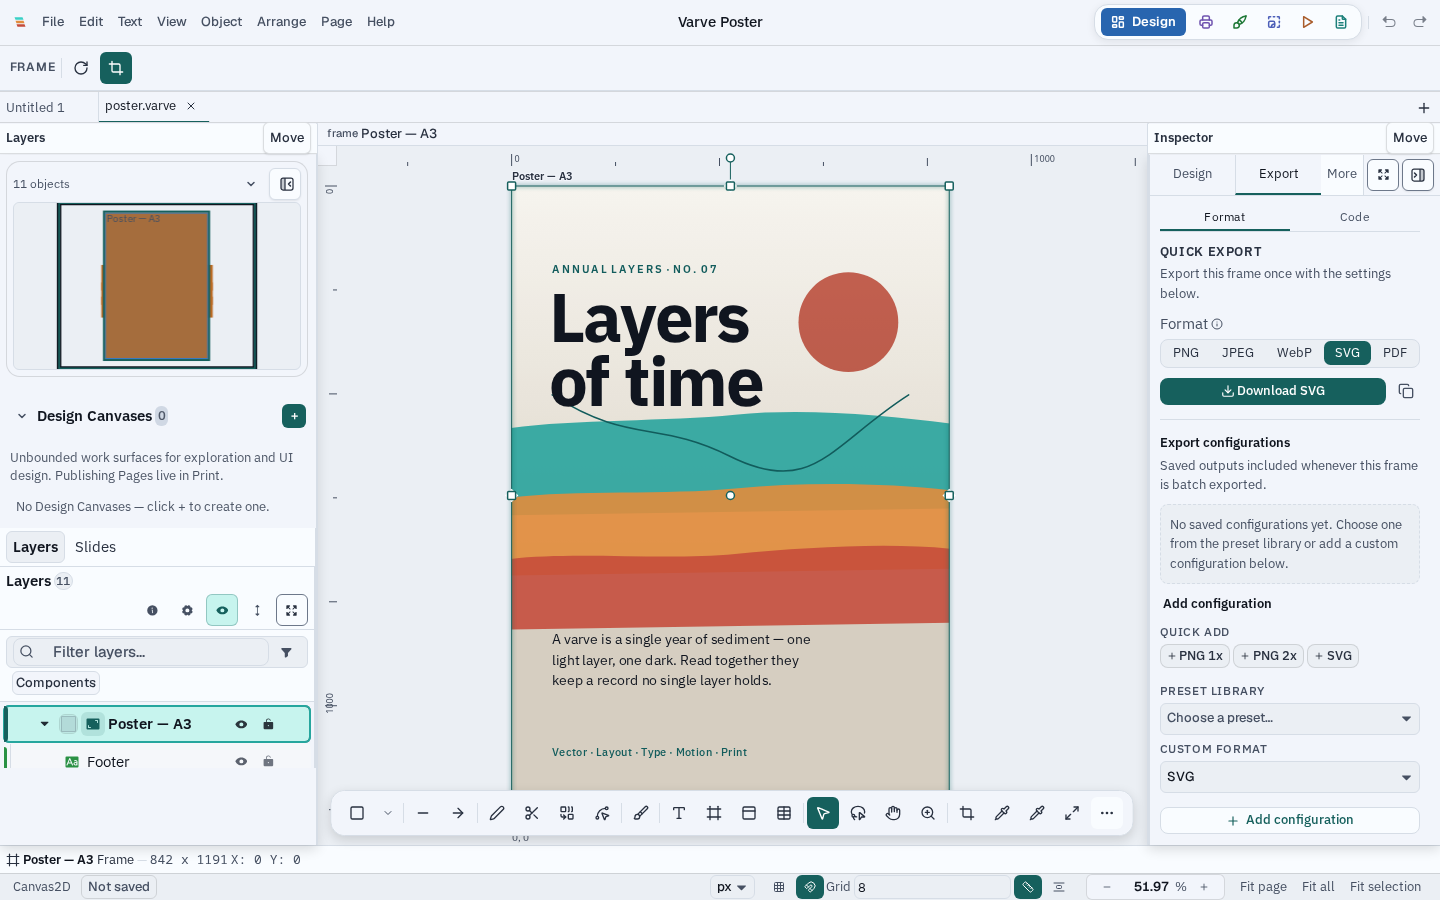1440x900 pixels.
Task: Collapse the Design Canvases section
Action: coord(22,416)
